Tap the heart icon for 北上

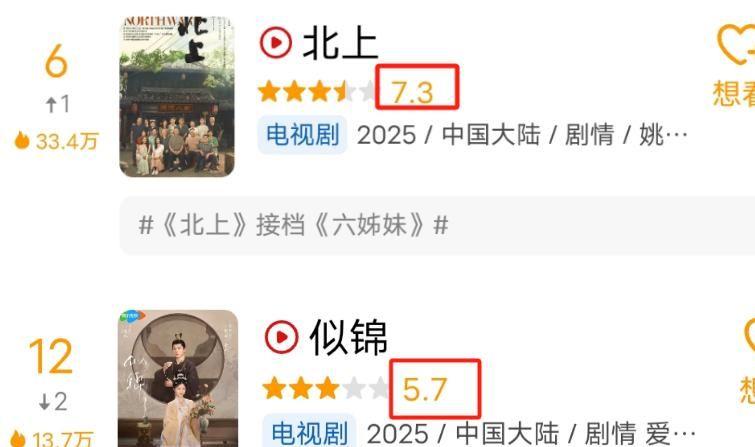(x=736, y=44)
